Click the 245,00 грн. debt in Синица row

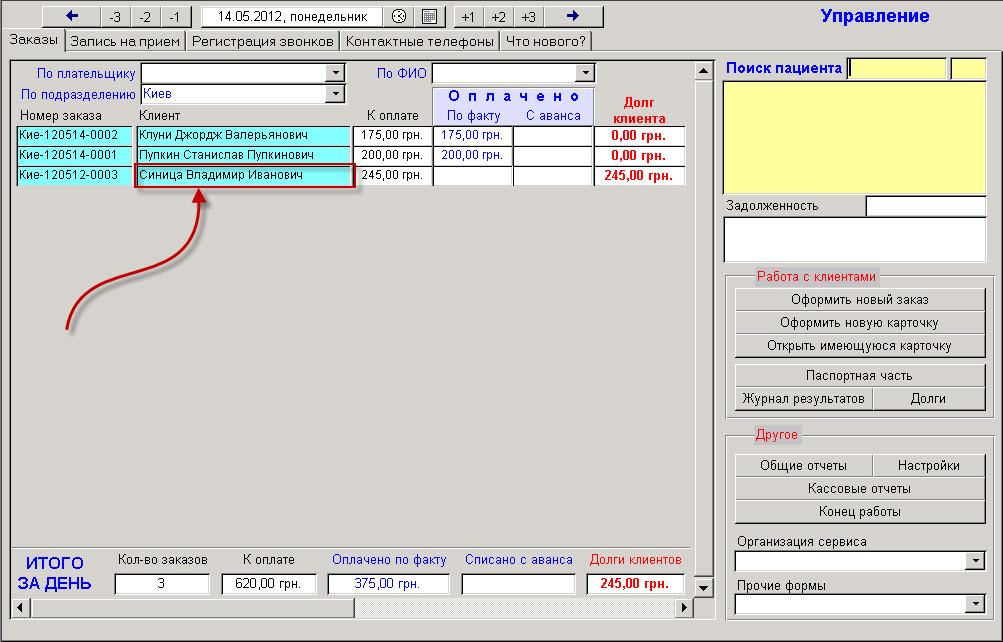(639, 175)
